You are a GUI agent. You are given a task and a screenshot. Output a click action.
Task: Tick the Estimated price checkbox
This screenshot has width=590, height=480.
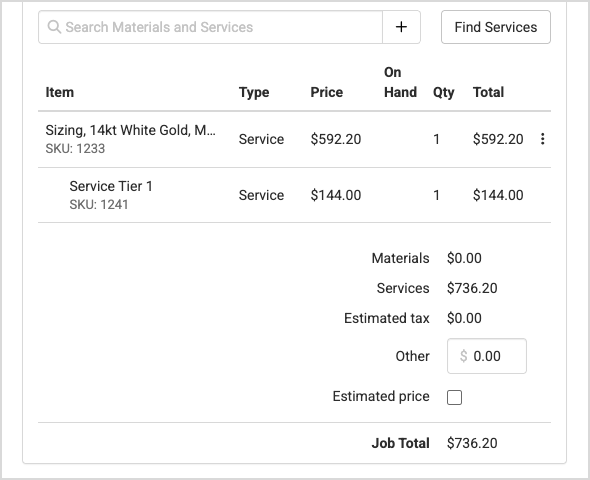tap(454, 397)
